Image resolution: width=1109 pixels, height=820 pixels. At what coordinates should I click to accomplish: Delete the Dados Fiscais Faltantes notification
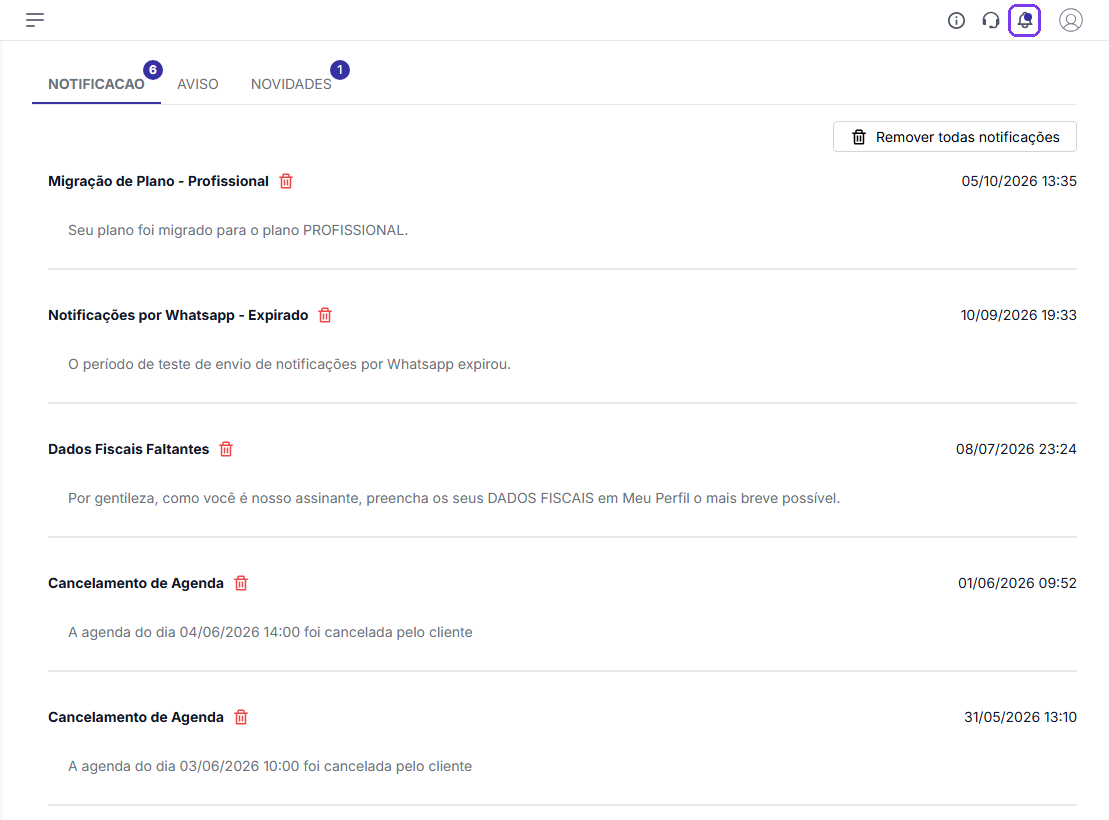click(x=226, y=449)
